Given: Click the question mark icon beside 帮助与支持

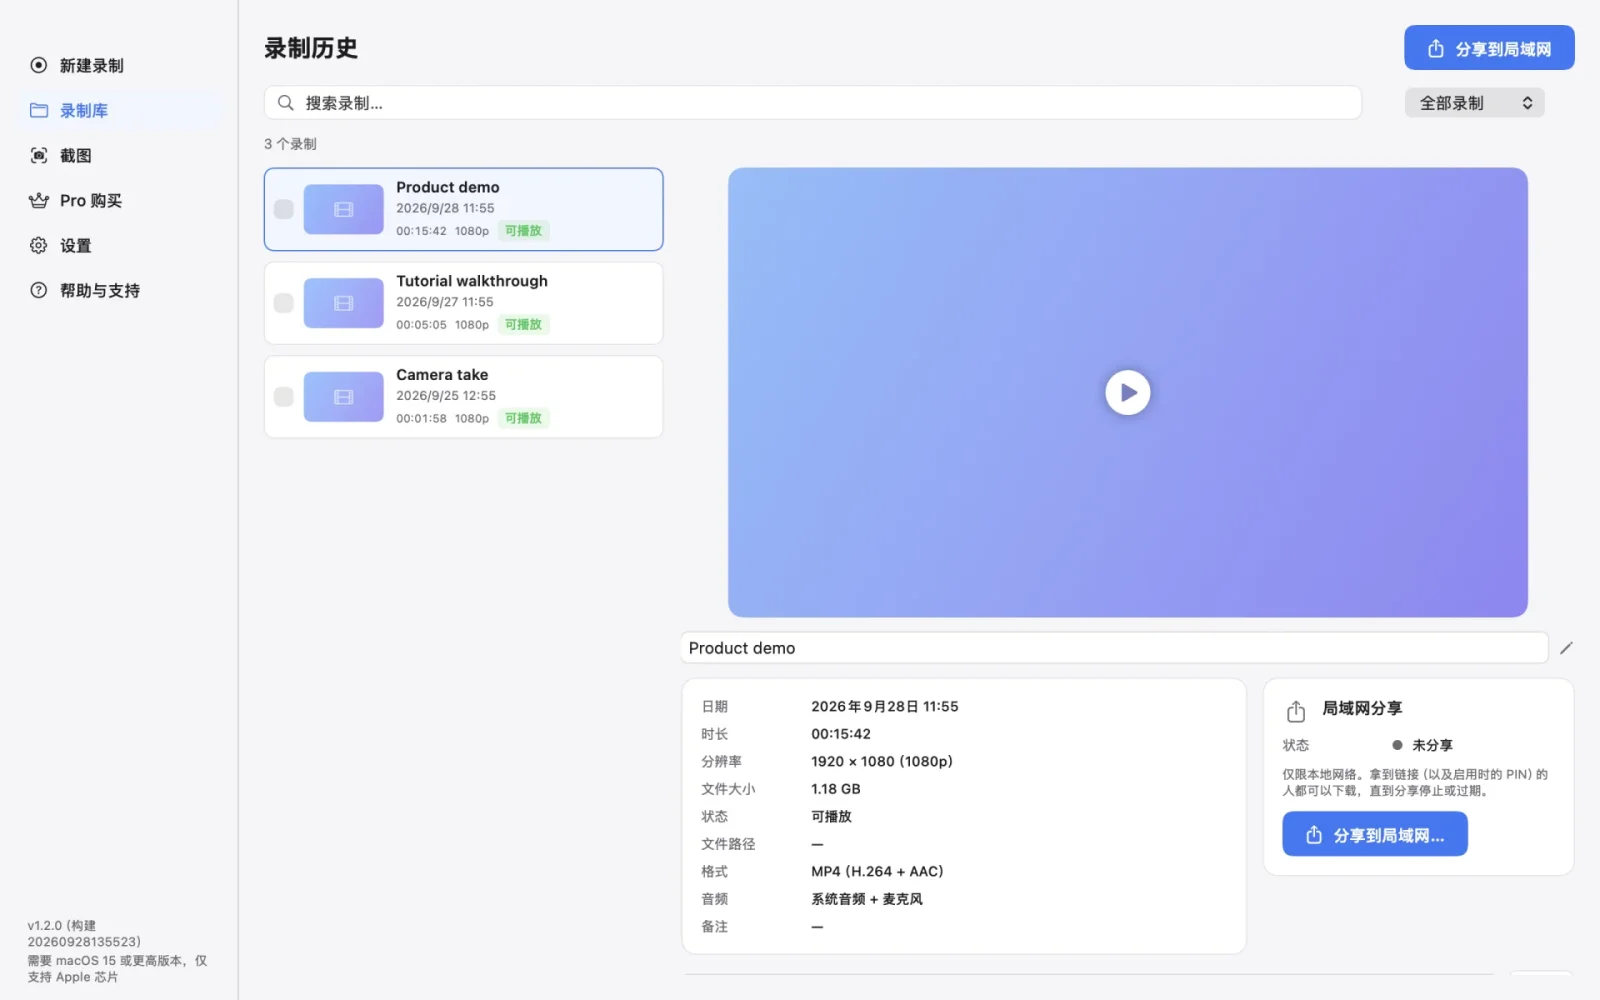Looking at the screenshot, I should (39, 290).
